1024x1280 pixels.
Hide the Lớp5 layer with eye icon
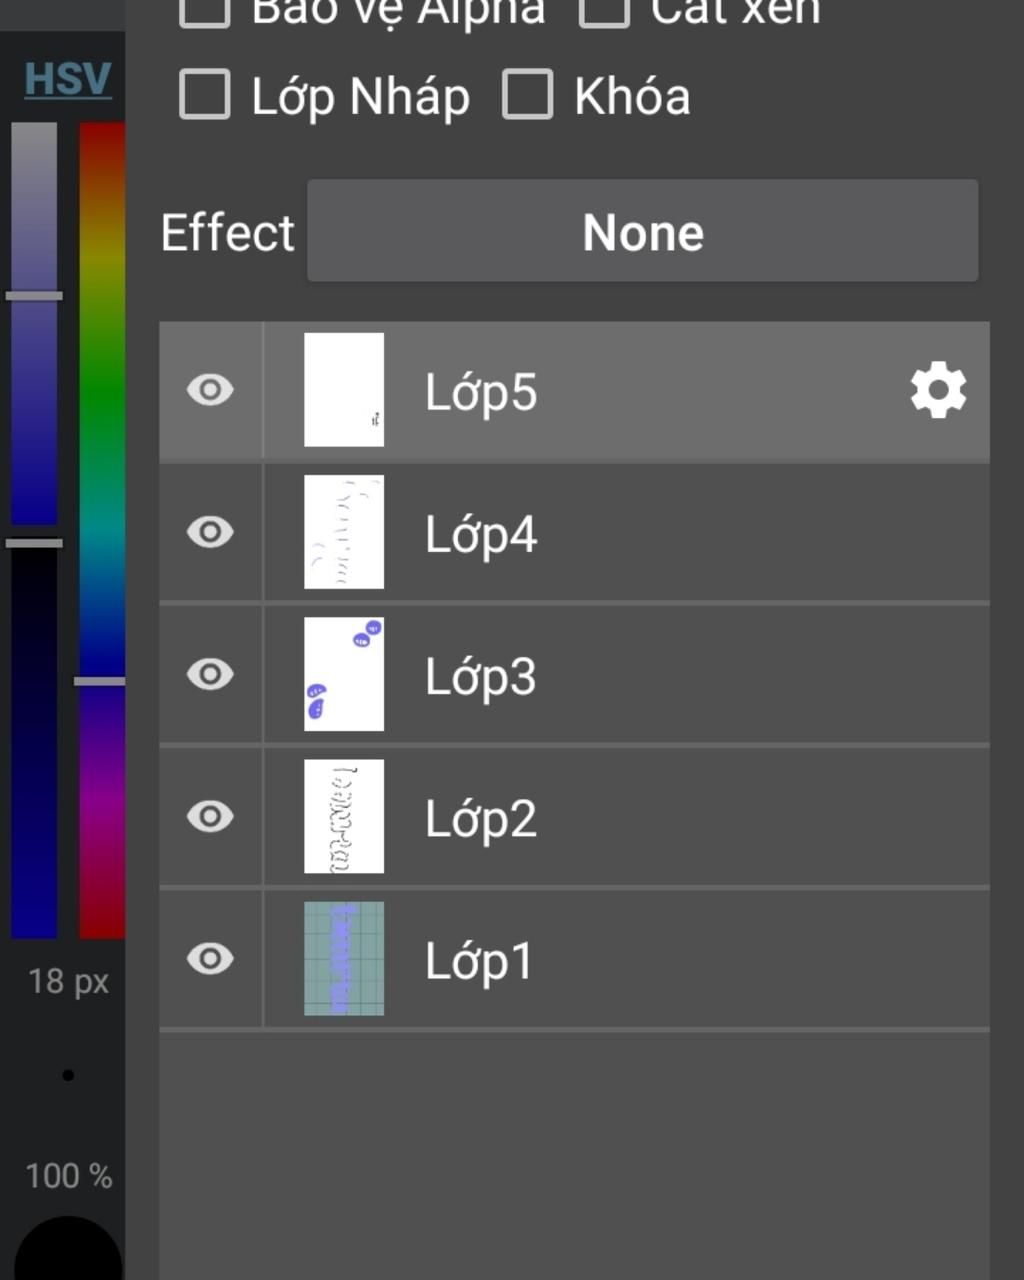pyautogui.click(x=210, y=390)
